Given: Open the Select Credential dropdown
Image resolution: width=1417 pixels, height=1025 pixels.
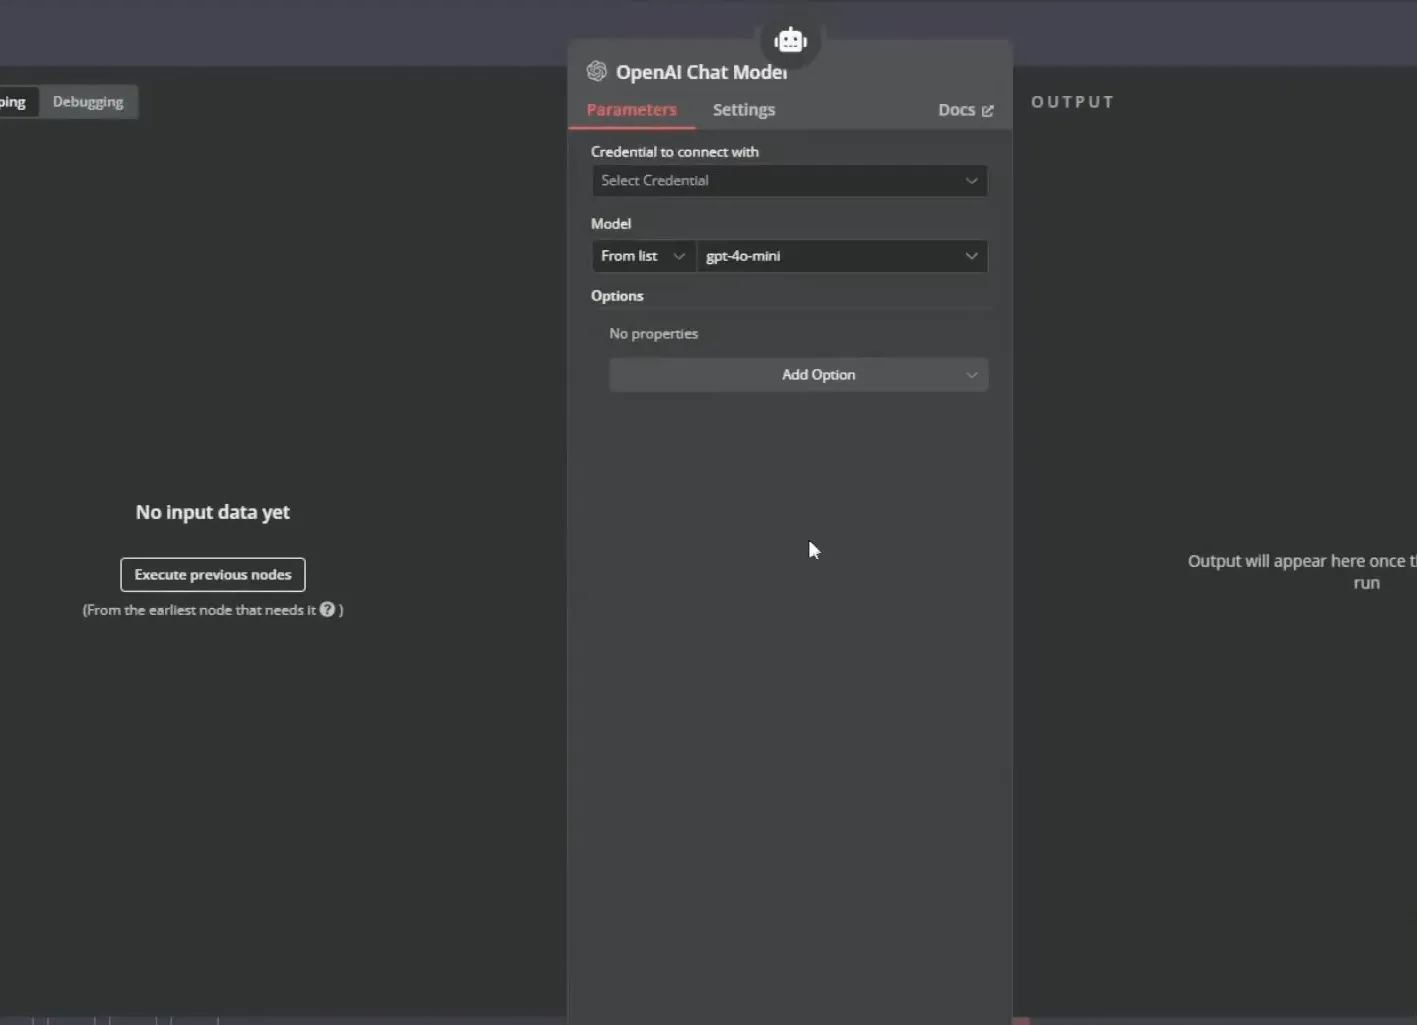Looking at the screenshot, I should tap(789, 181).
